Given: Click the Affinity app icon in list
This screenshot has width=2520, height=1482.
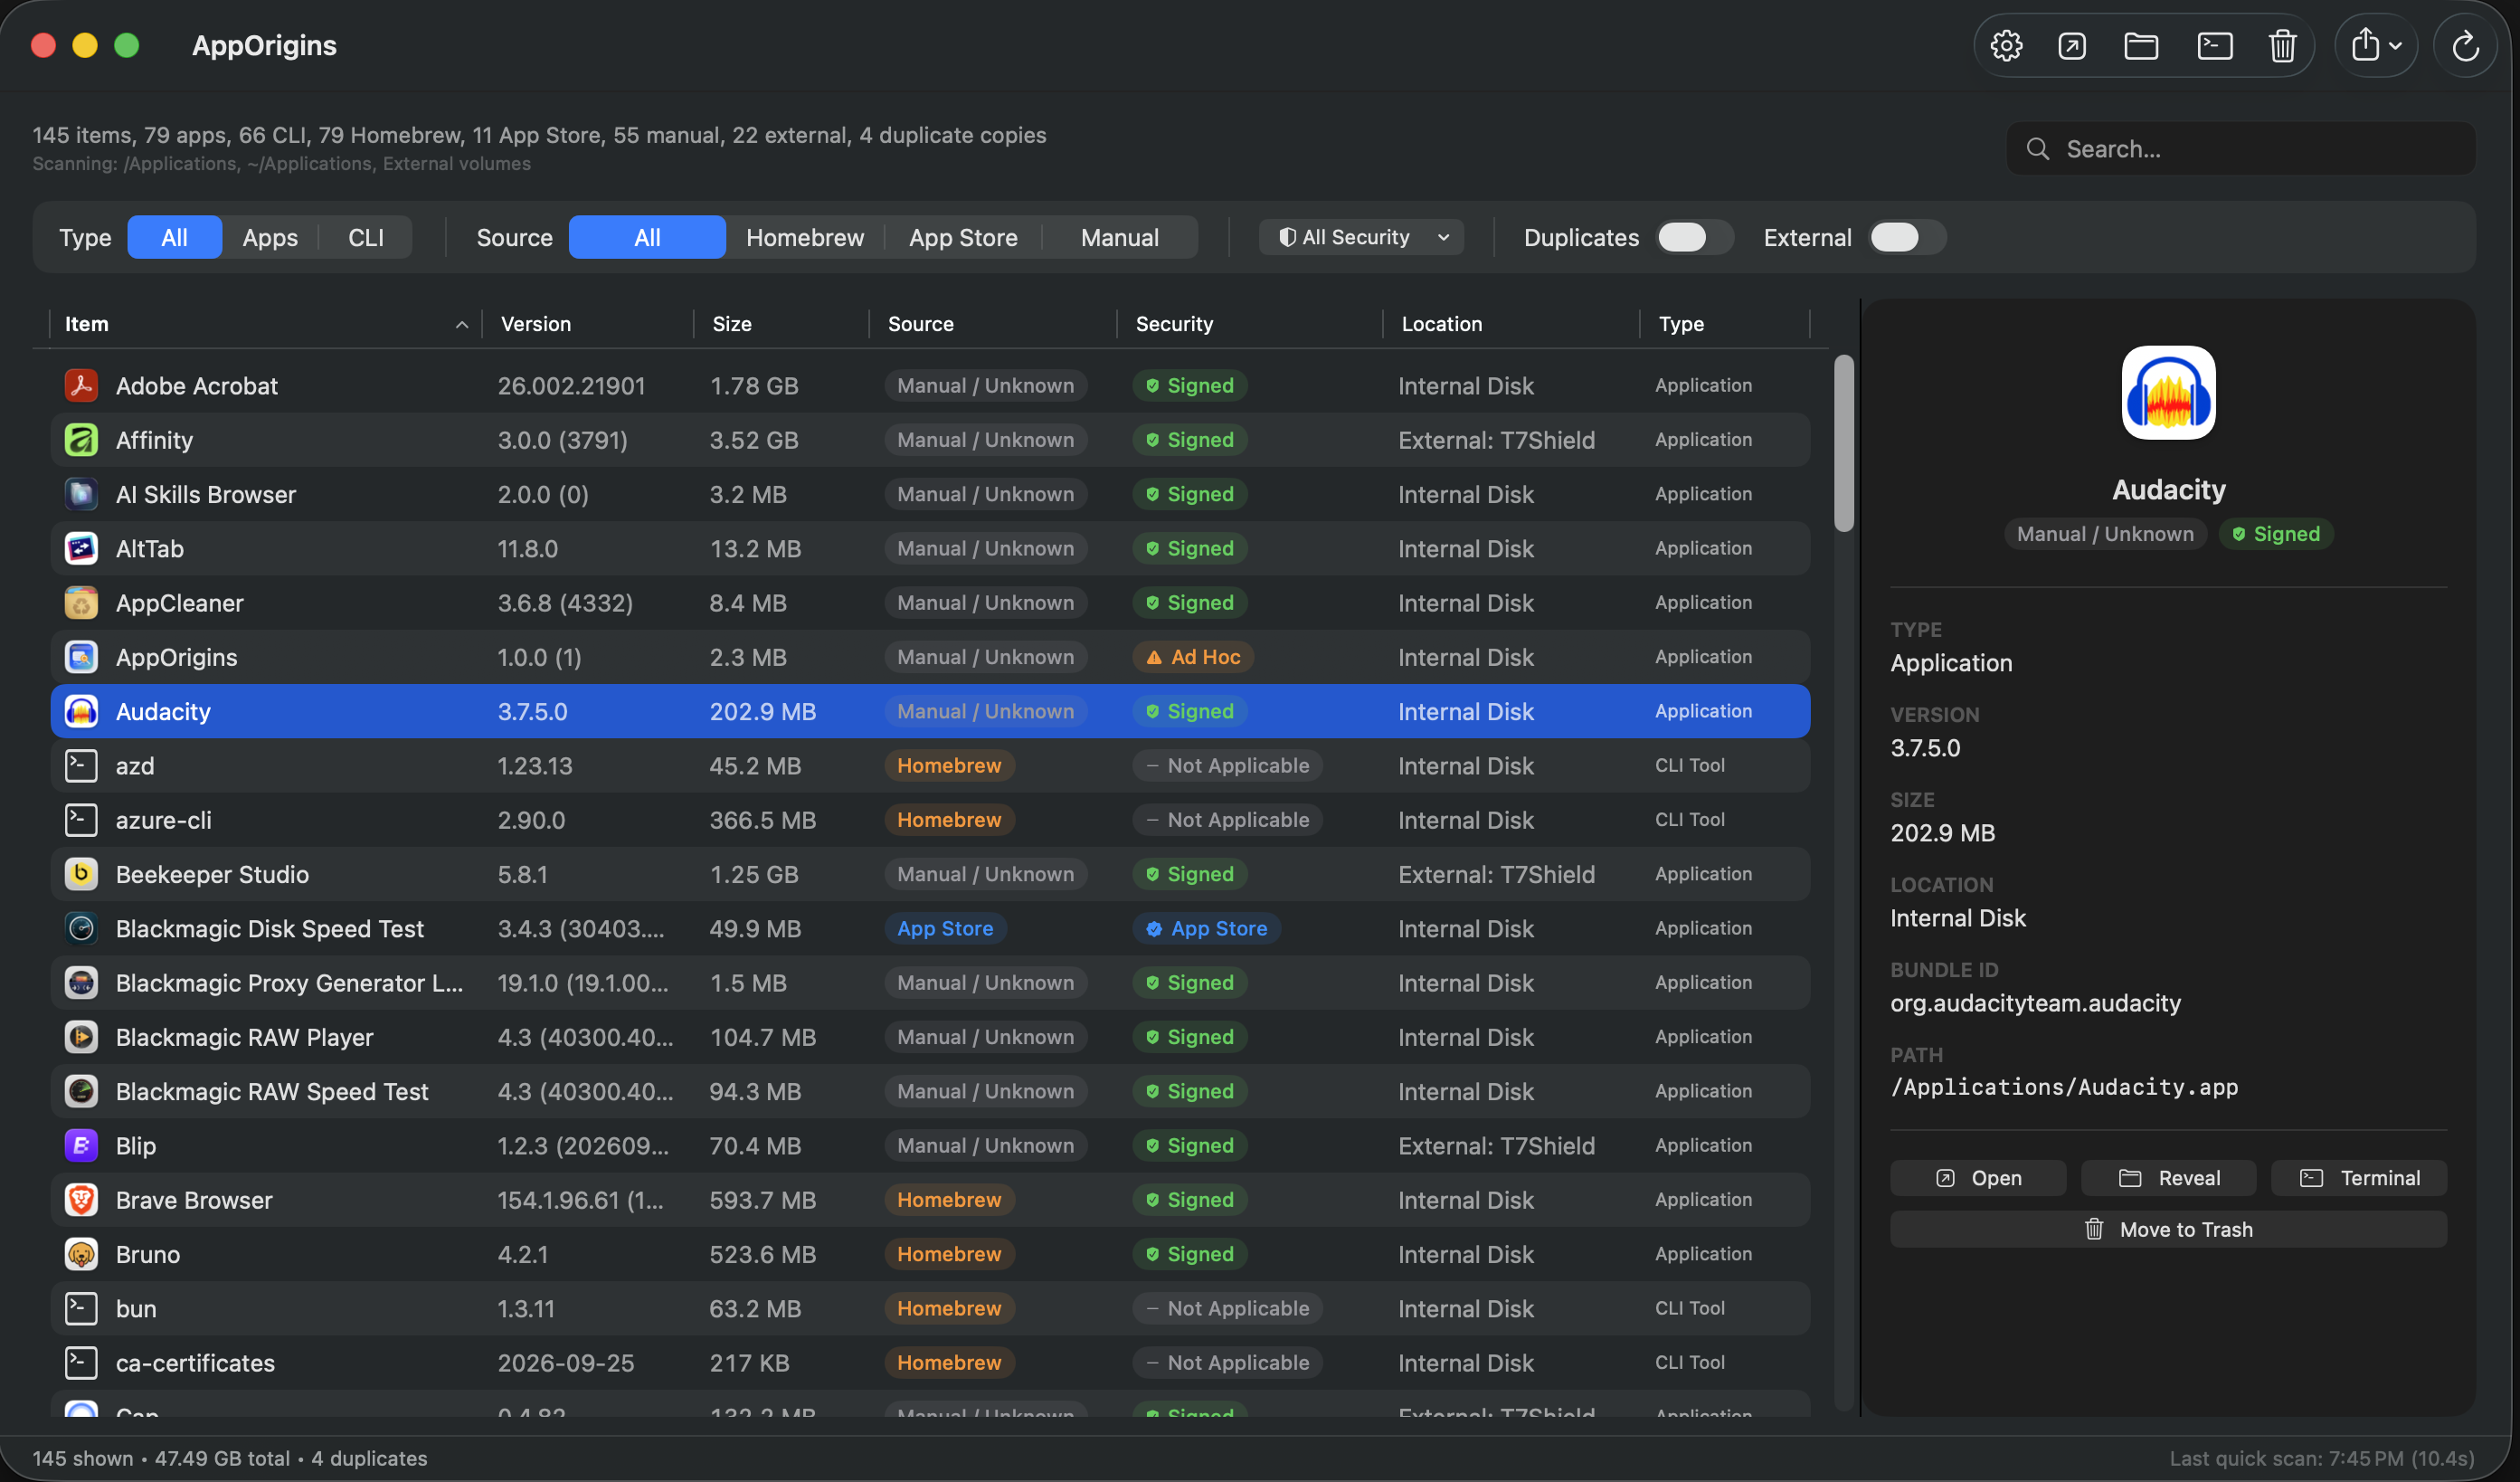Looking at the screenshot, I should pyautogui.click(x=81, y=440).
